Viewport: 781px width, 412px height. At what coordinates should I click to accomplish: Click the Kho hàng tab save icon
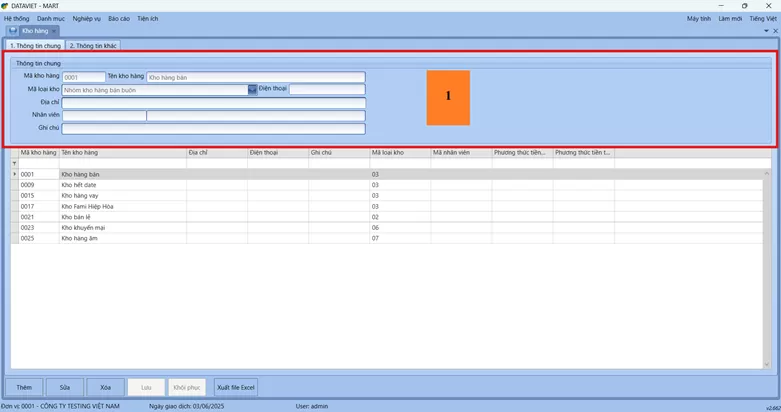click(x=12, y=31)
